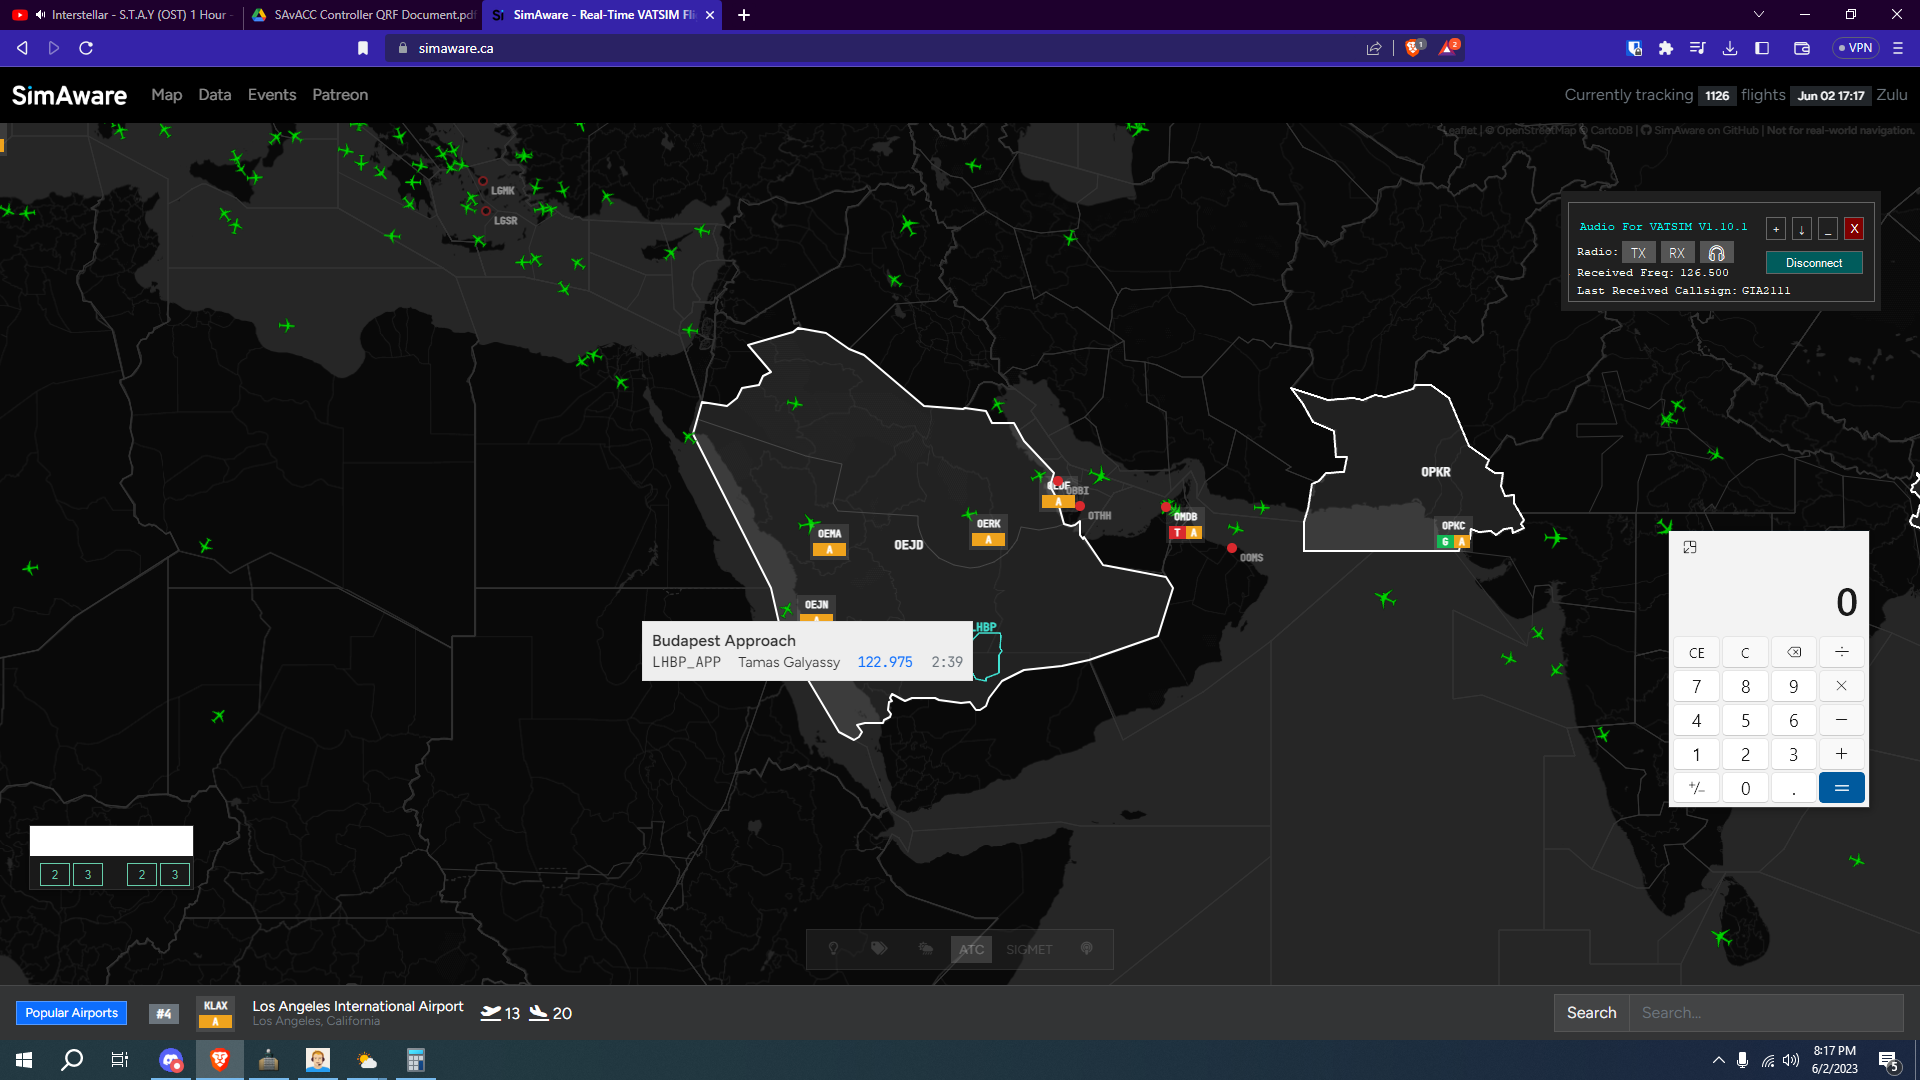The image size is (1920, 1080).
Task: Enable RX on the VATSIM radio
Action: 1677,252
